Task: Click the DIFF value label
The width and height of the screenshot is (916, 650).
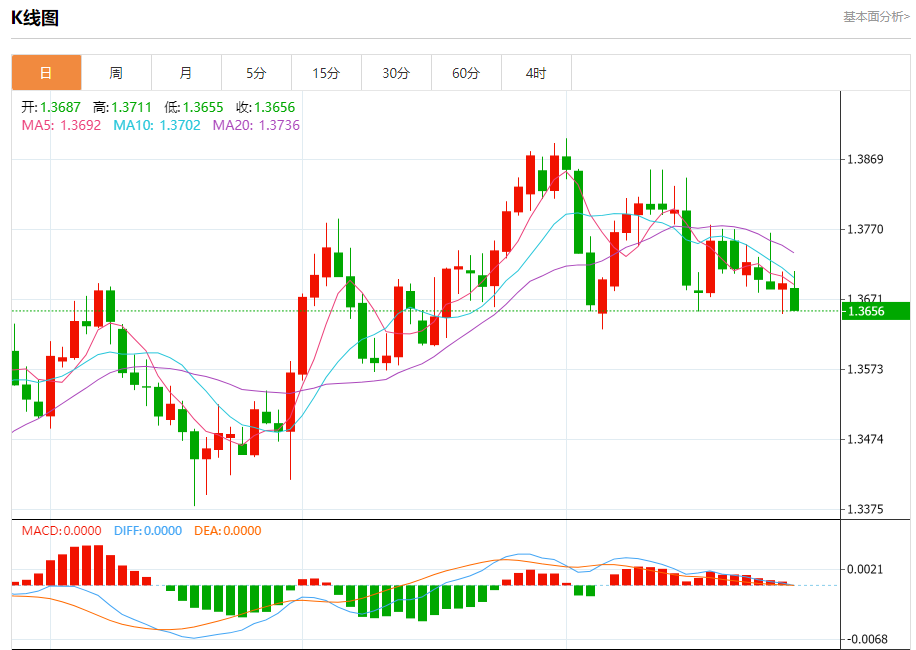Action: (148, 531)
